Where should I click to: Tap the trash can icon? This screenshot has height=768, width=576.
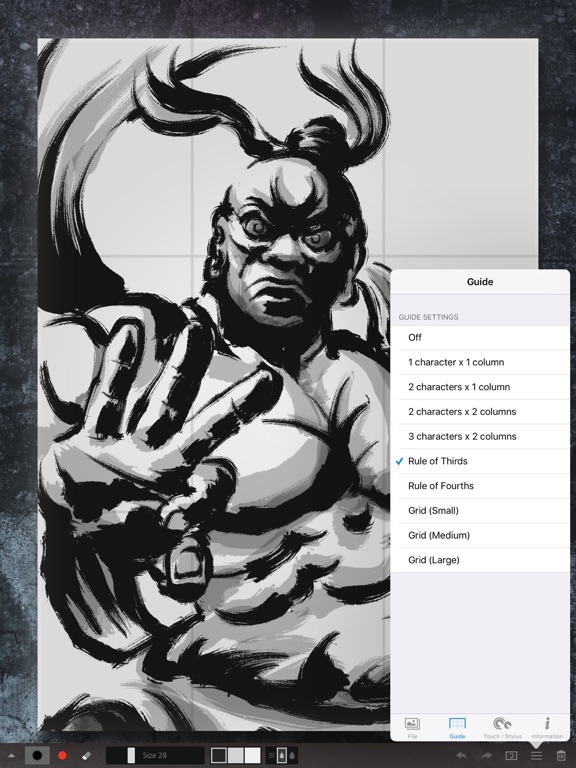pyautogui.click(x=561, y=756)
